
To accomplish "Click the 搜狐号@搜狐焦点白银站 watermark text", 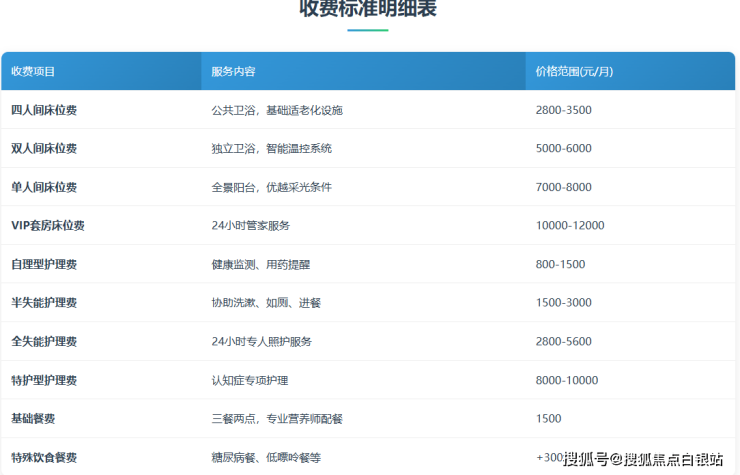I will pyautogui.click(x=643, y=459).
